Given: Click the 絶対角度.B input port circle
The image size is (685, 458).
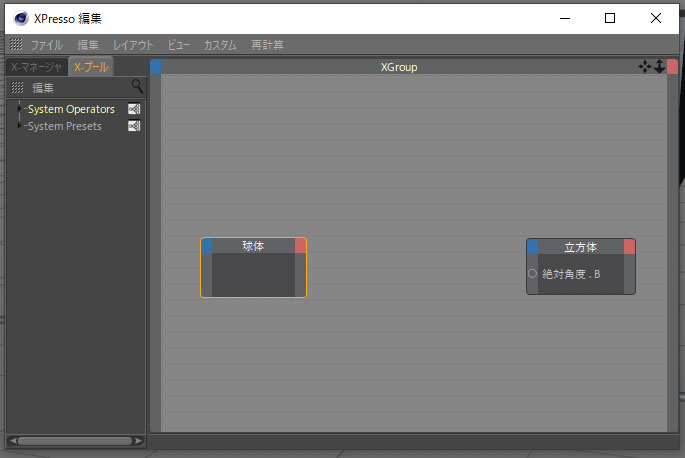Looking at the screenshot, I should tap(533, 273).
